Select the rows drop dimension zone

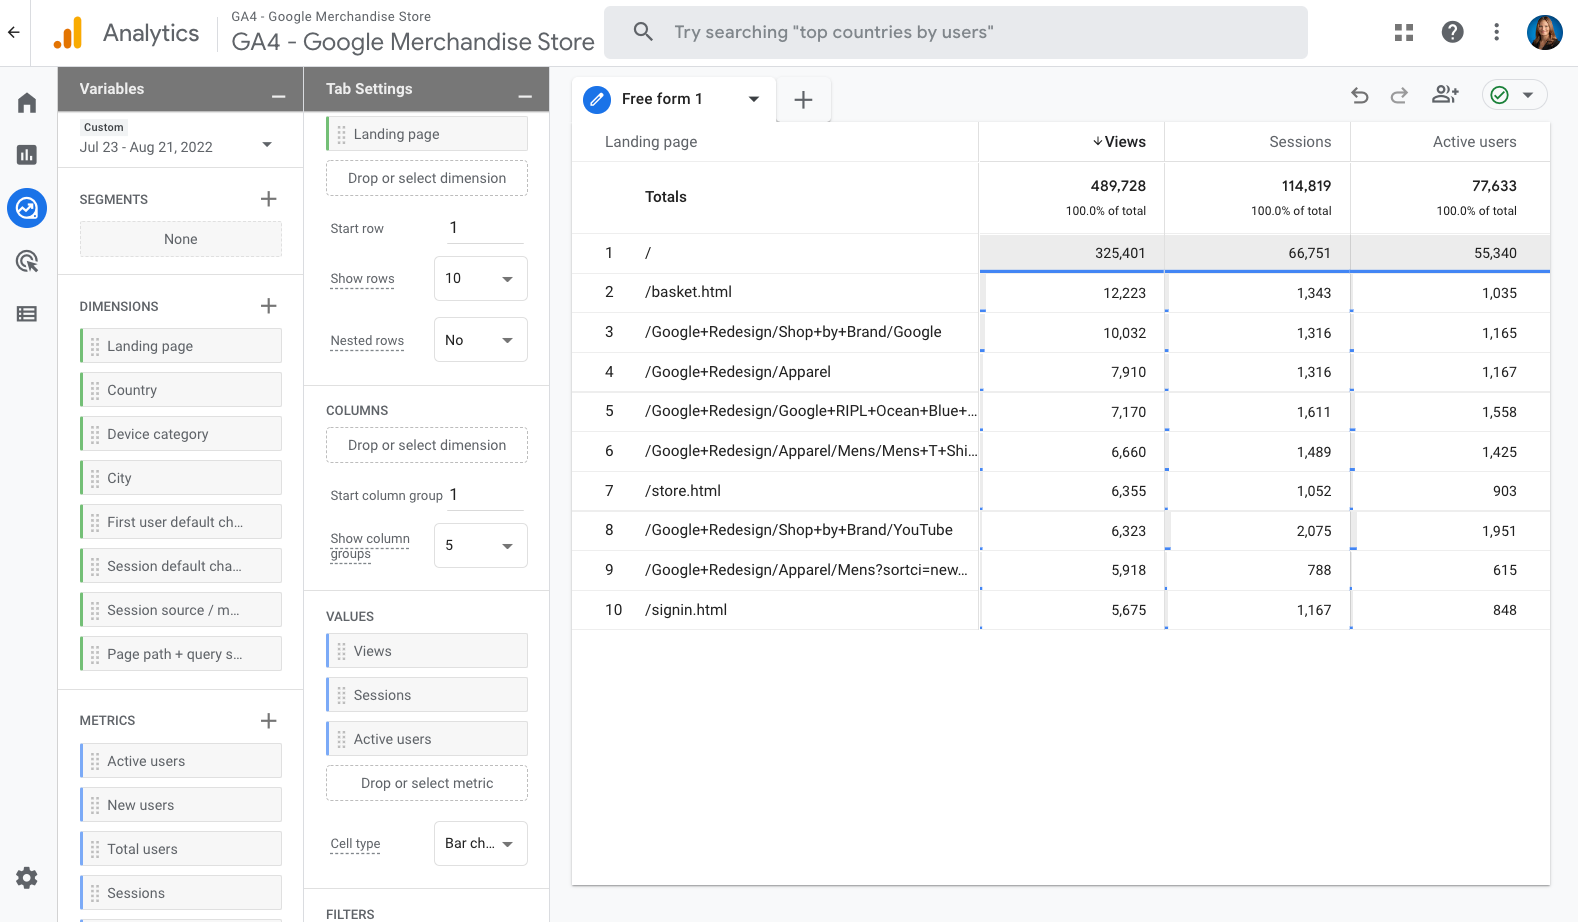427,178
